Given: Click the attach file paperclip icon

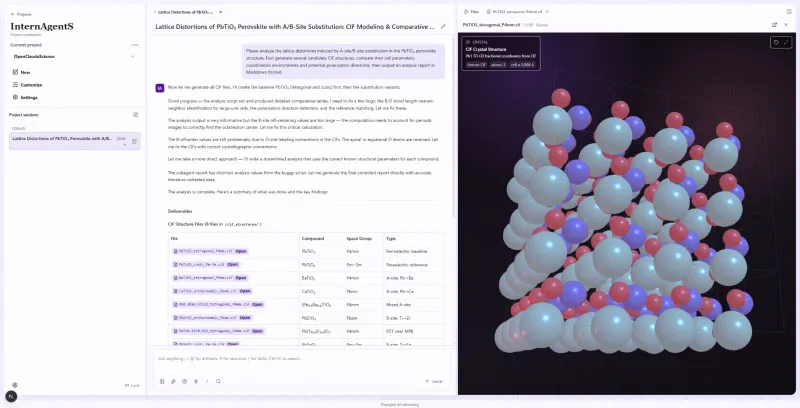Looking at the screenshot, I should pyautogui.click(x=173, y=381).
